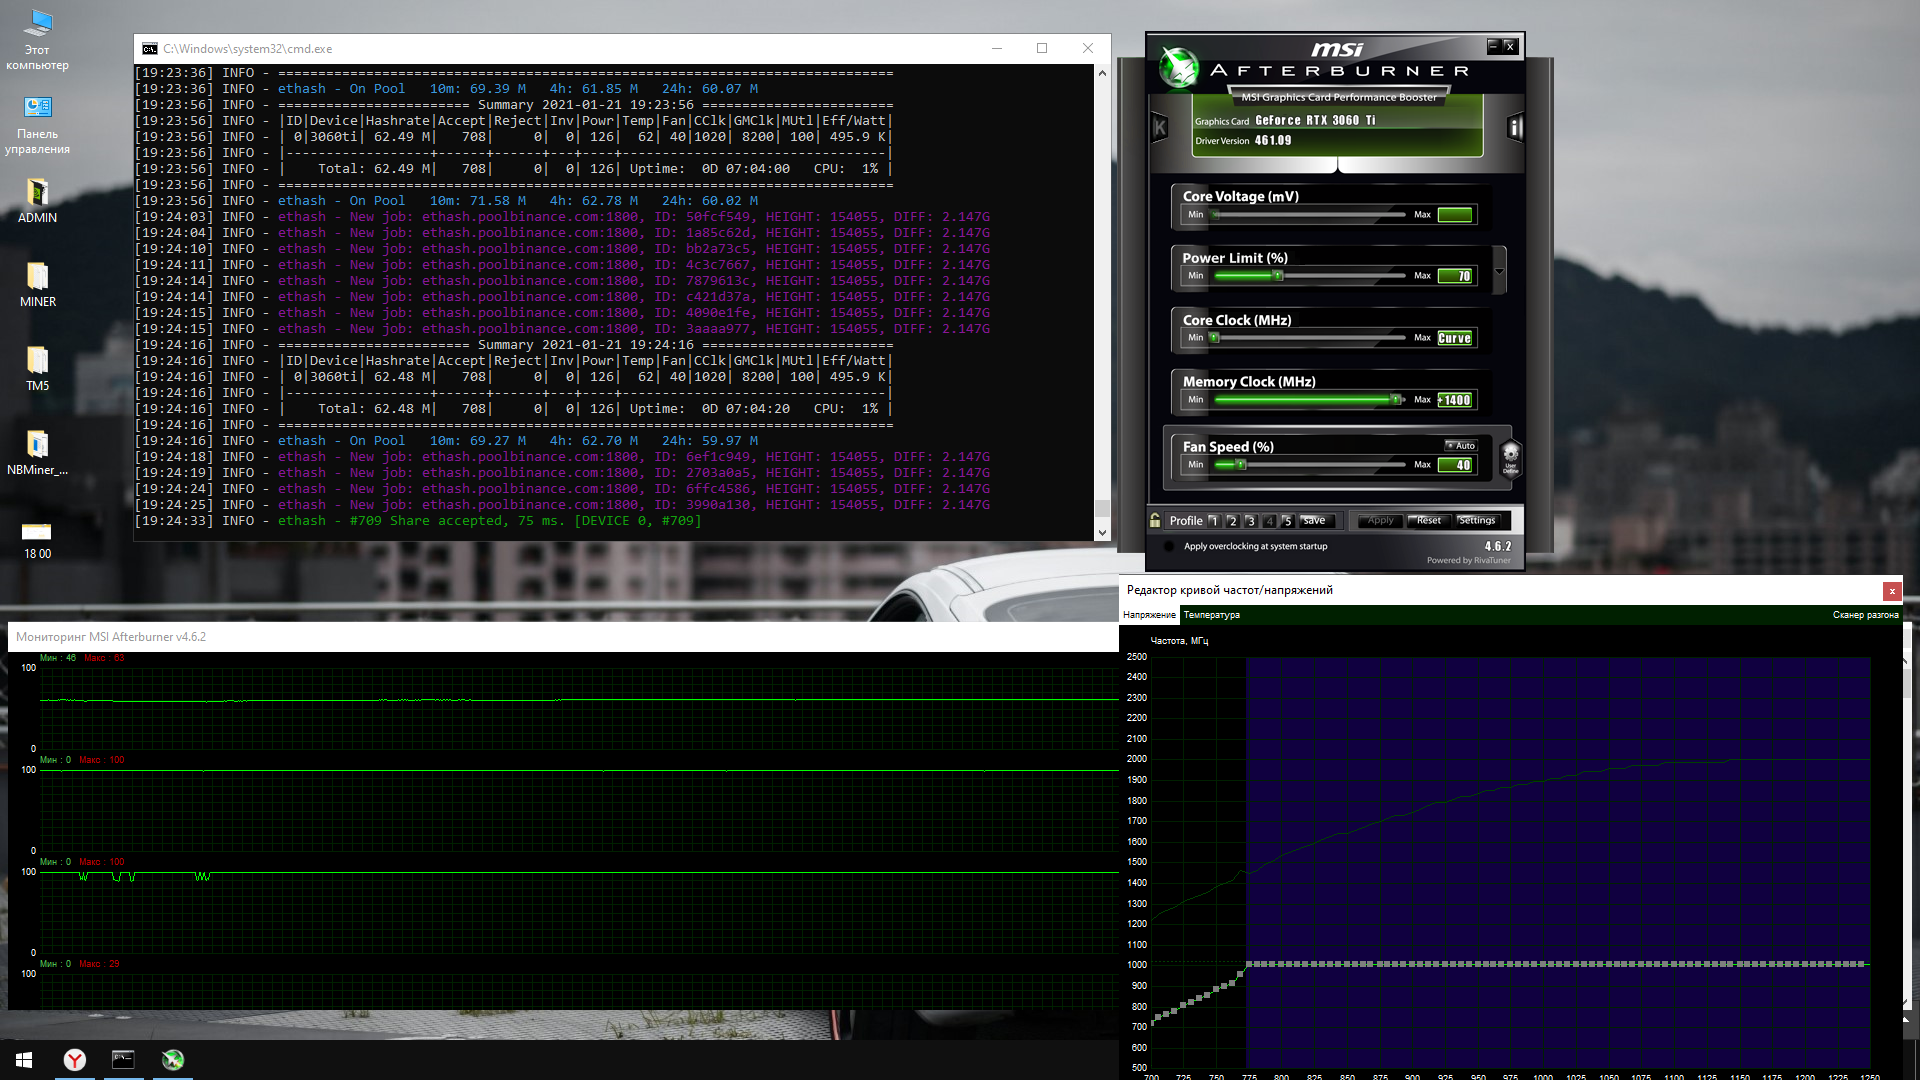The image size is (1920, 1080).
Task: Click the Core Voltage value field
Action: click(1455, 214)
